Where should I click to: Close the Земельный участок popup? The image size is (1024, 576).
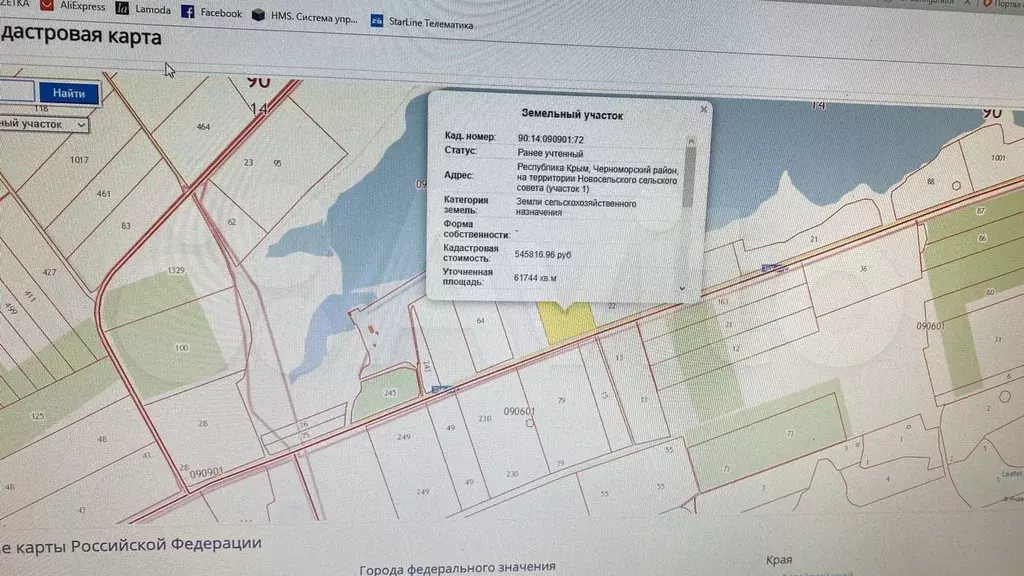(x=703, y=109)
